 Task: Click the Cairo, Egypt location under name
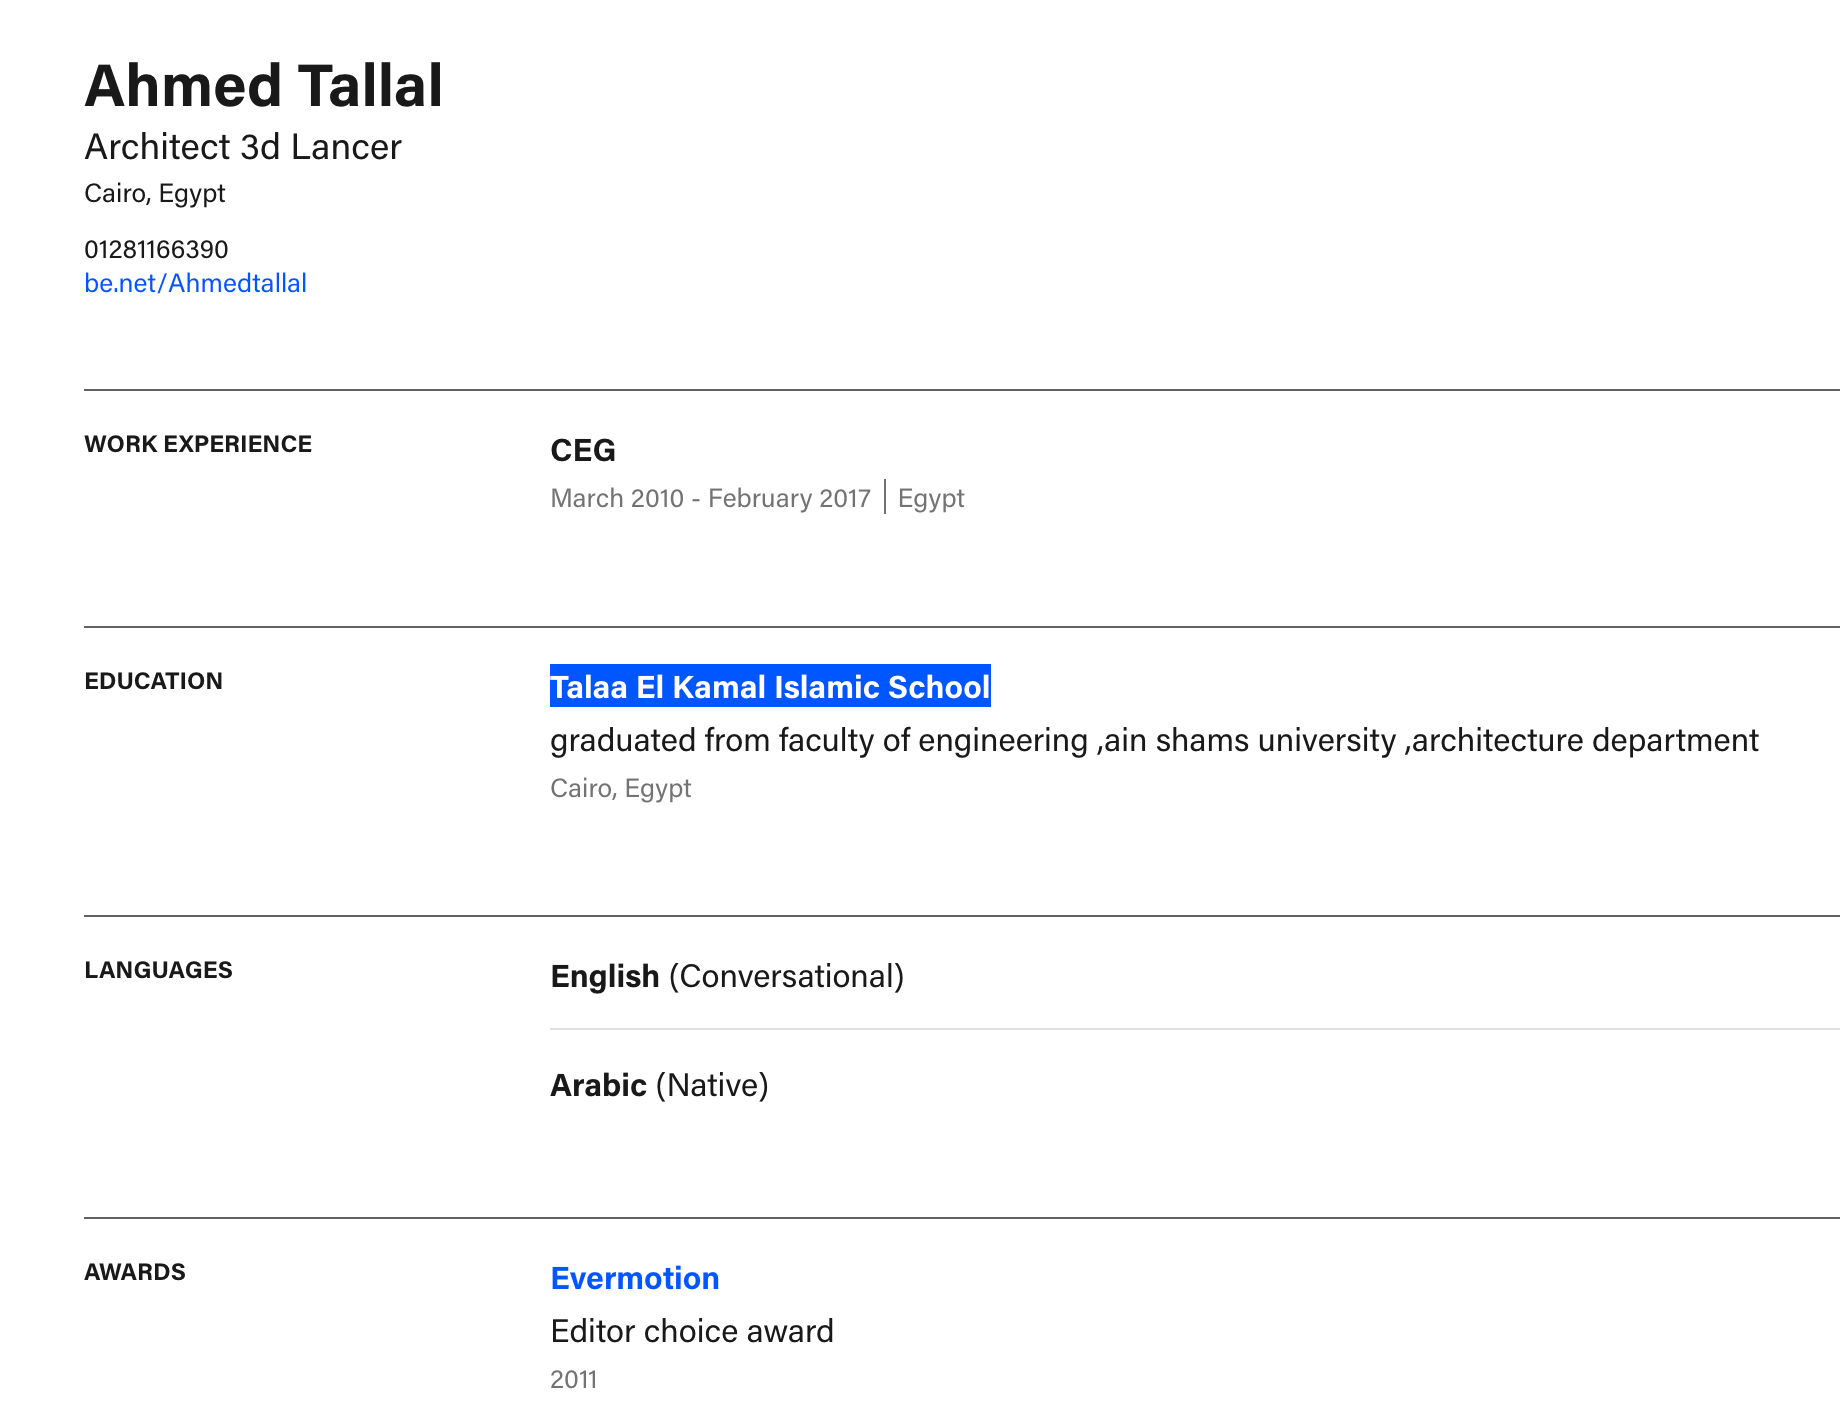pyautogui.click(x=155, y=193)
